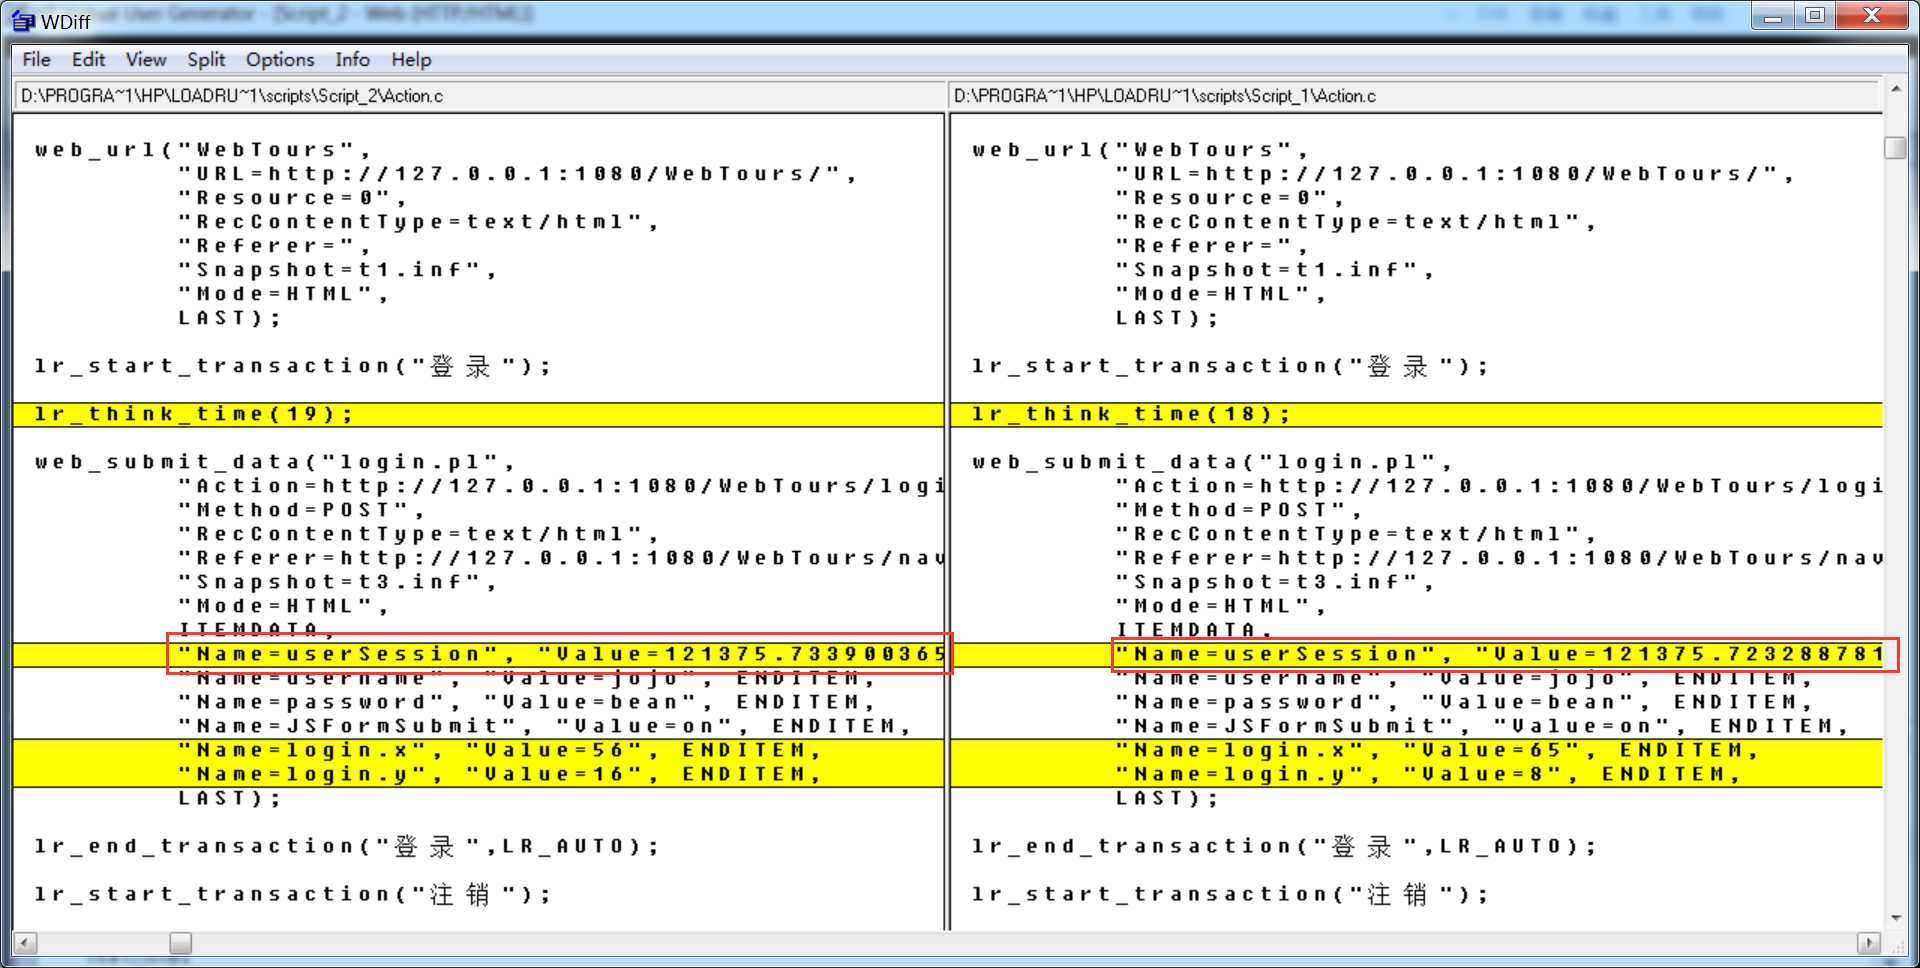Open the Split menu
The width and height of the screenshot is (1920, 968).
tap(206, 60)
